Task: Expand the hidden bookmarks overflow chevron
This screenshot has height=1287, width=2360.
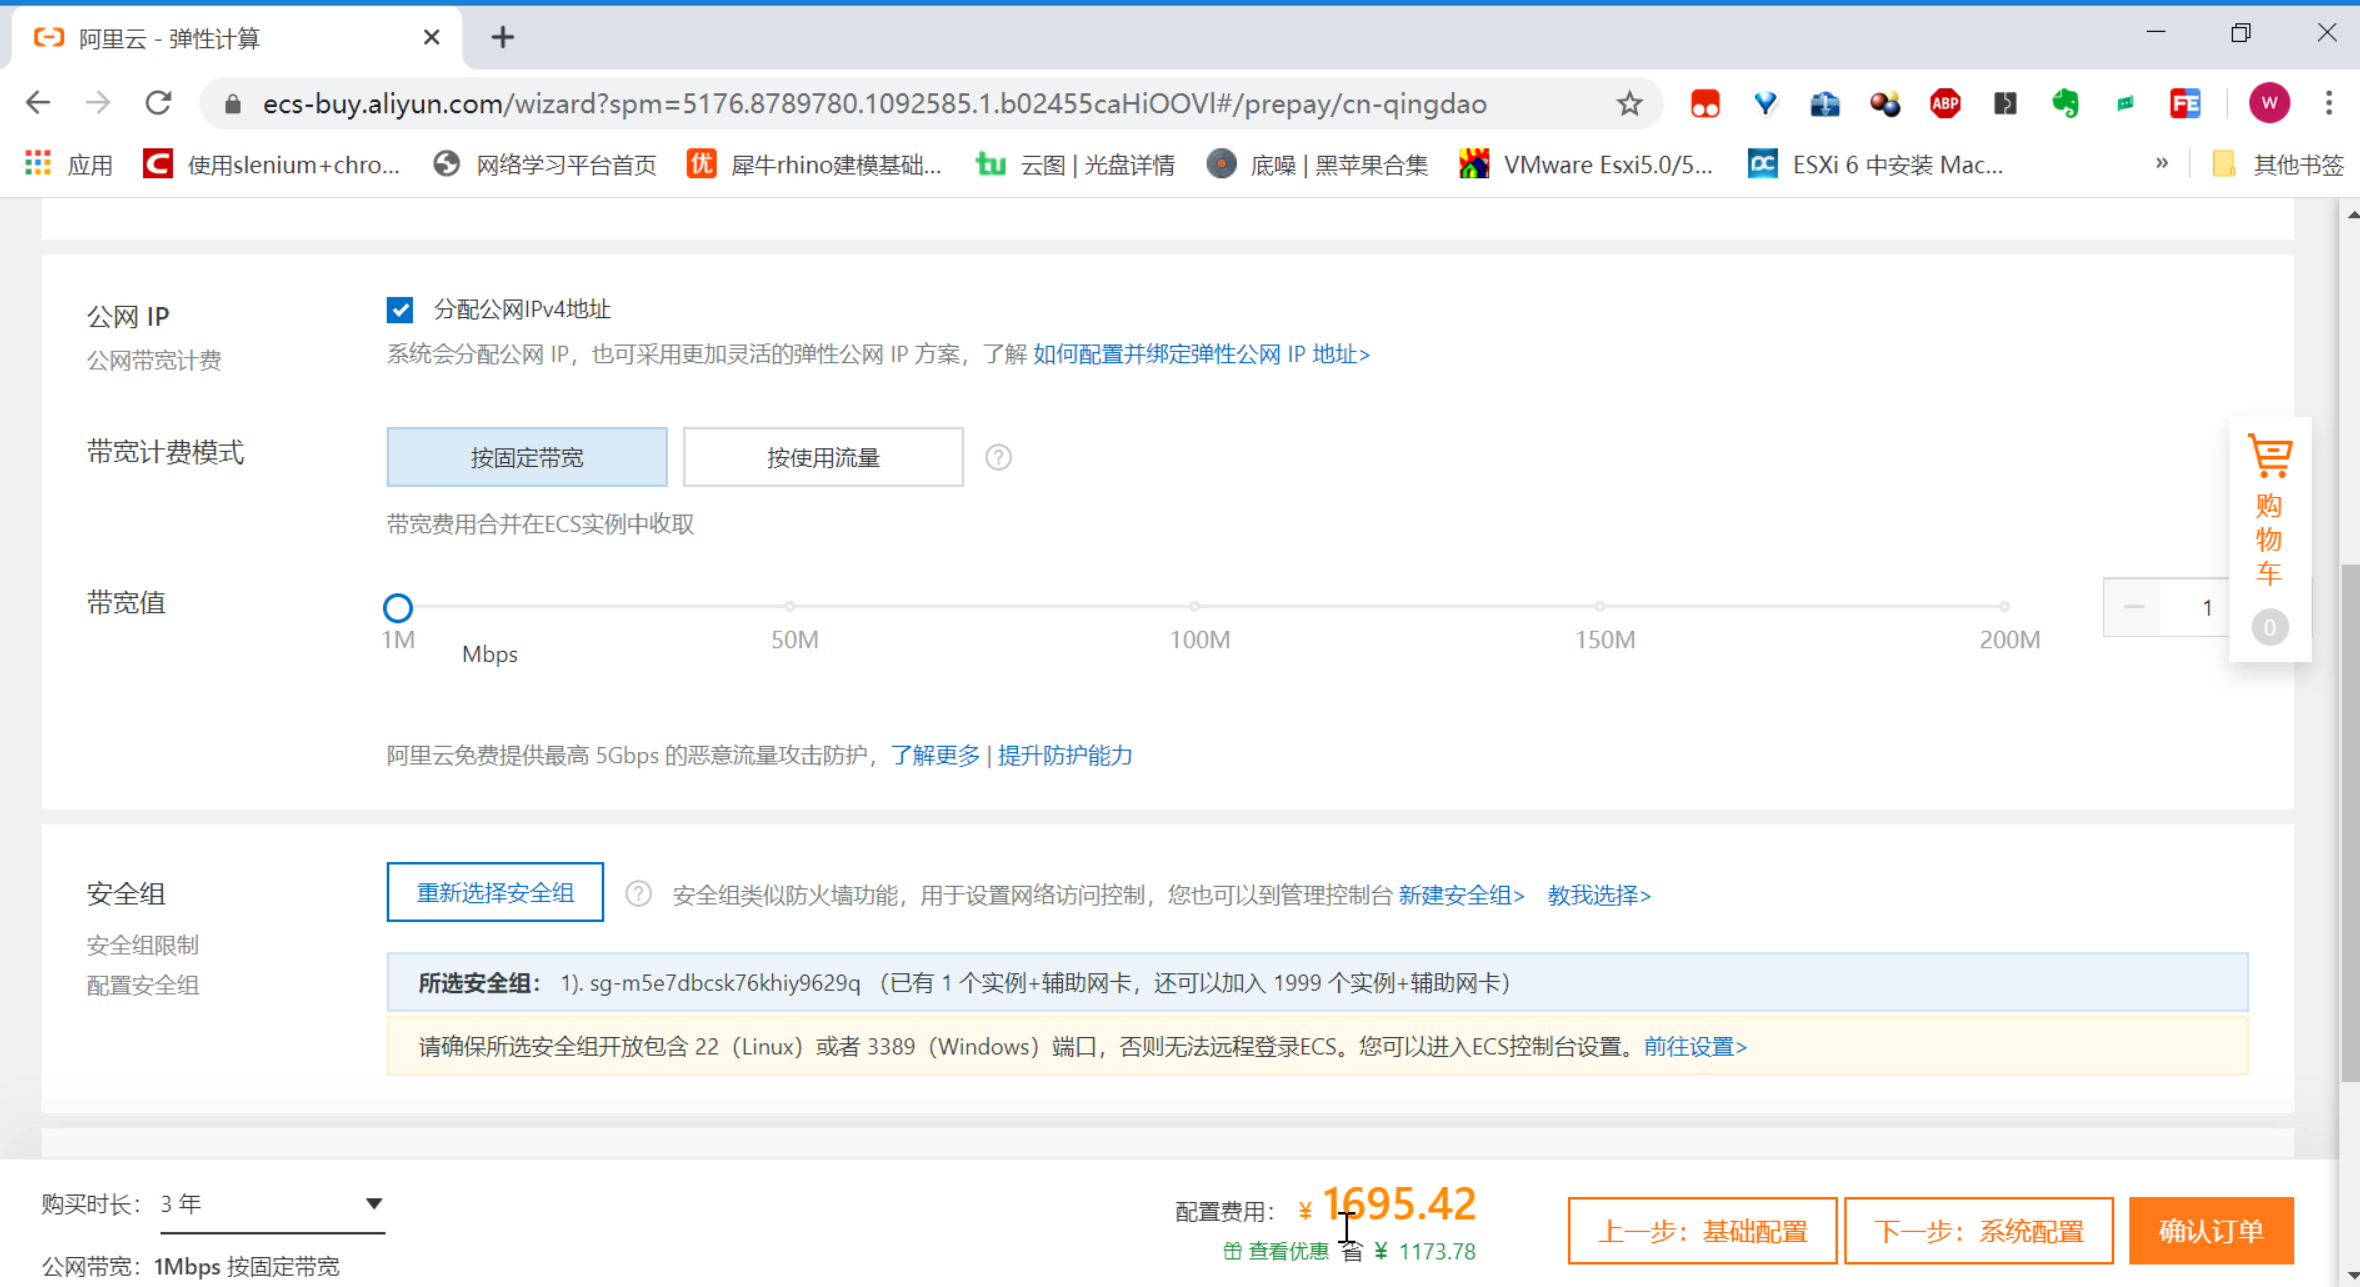Action: coord(2162,163)
